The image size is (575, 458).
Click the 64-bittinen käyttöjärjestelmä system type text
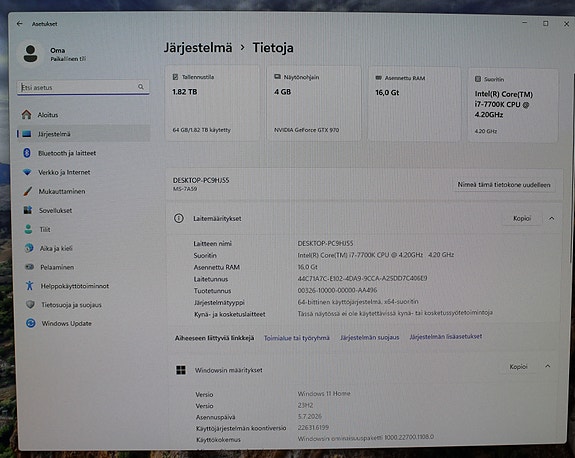358,302
